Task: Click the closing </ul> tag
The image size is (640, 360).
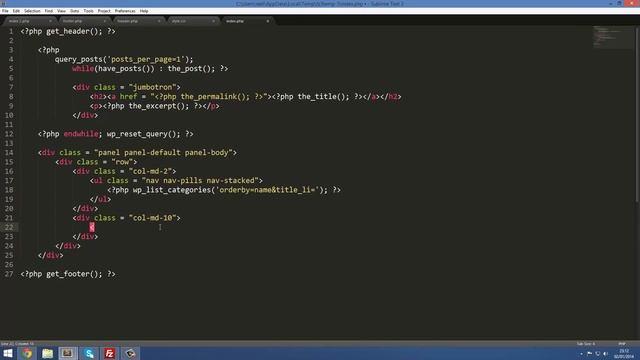Action: pyautogui.click(x=100, y=199)
